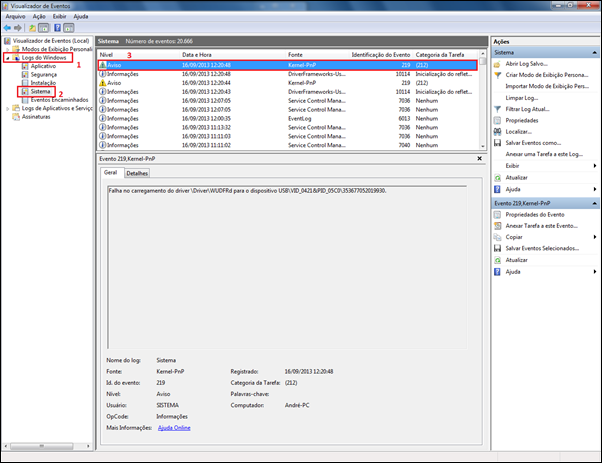Click Salvar Eventos como floppy icon

point(497,143)
